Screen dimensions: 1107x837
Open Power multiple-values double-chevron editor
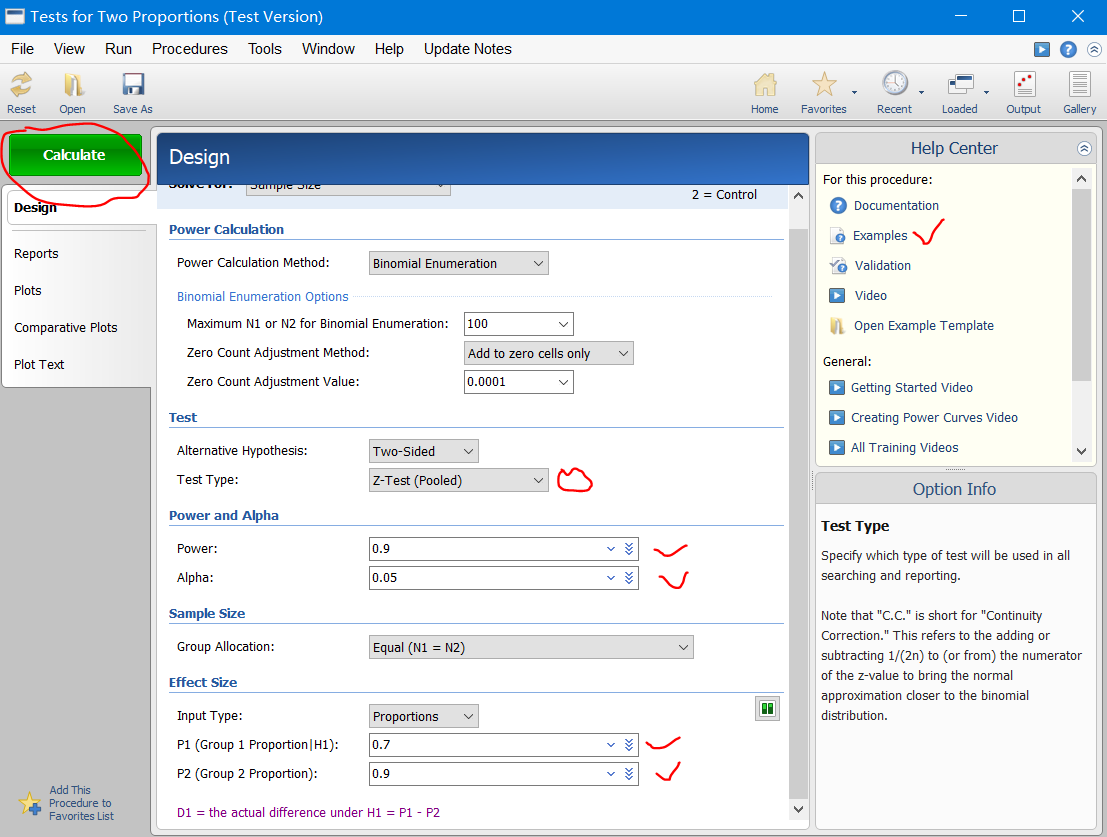coord(629,549)
